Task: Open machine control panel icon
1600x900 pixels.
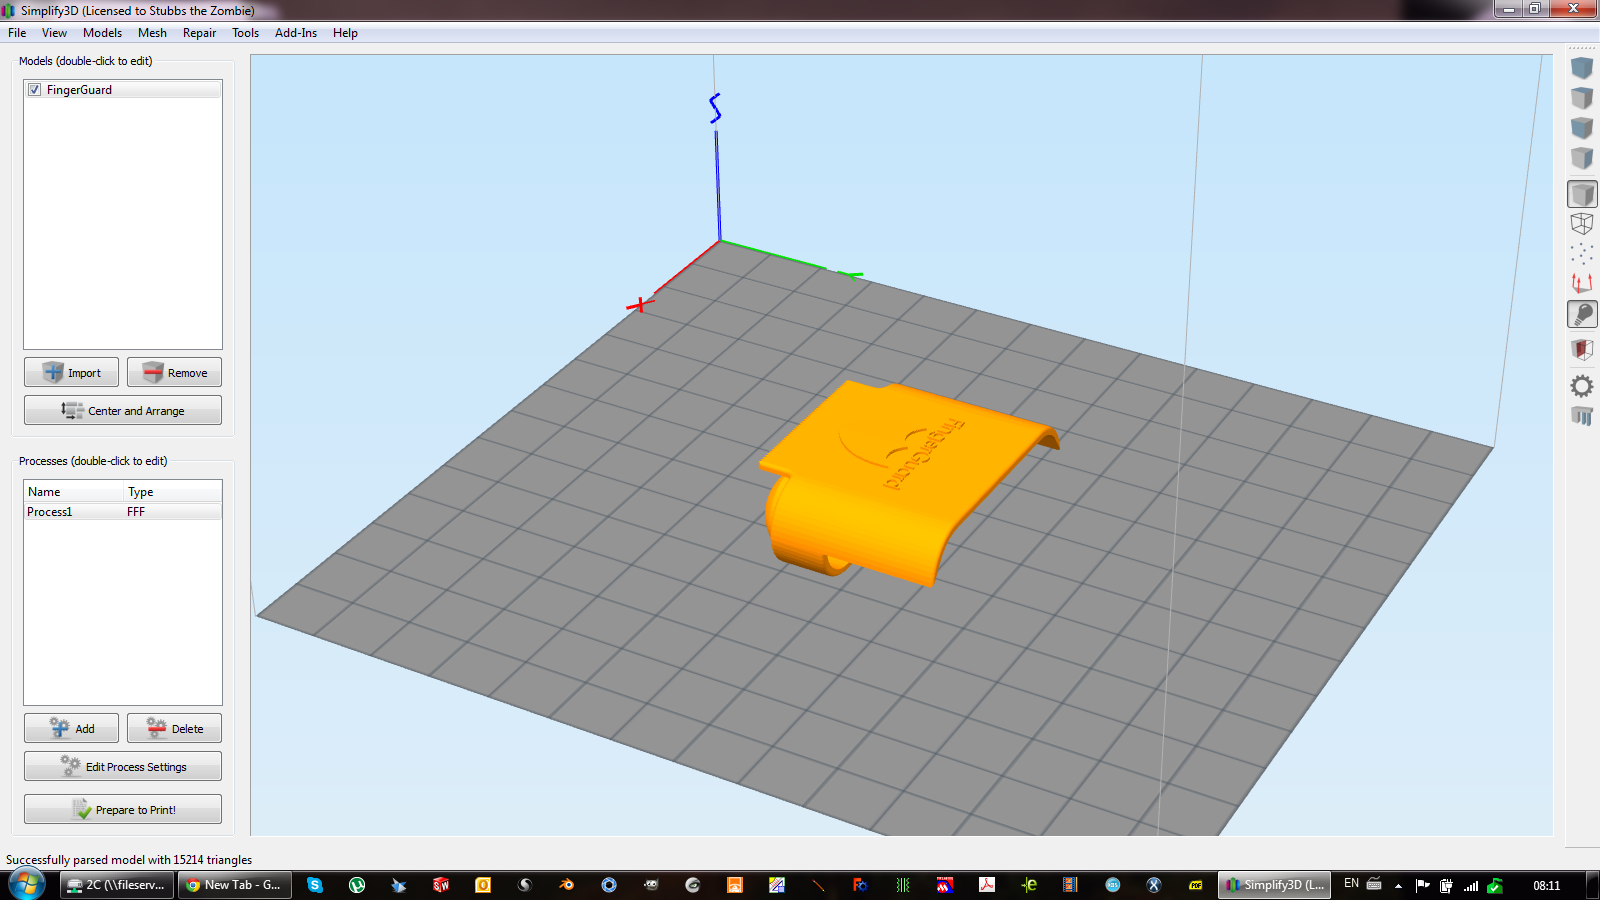Action: [x=1581, y=415]
